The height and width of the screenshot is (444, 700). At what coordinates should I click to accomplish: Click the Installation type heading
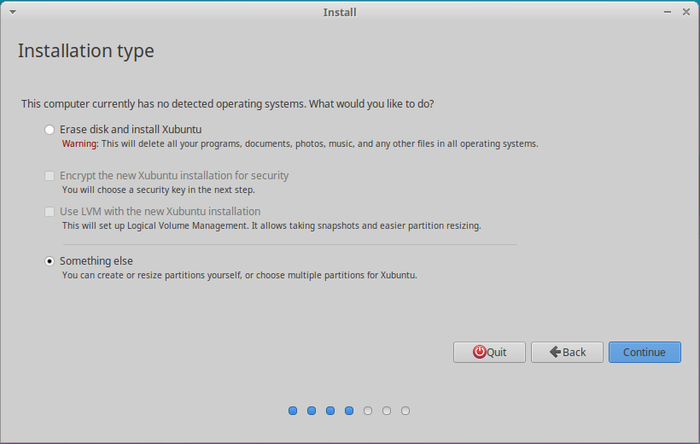click(86, 51)
